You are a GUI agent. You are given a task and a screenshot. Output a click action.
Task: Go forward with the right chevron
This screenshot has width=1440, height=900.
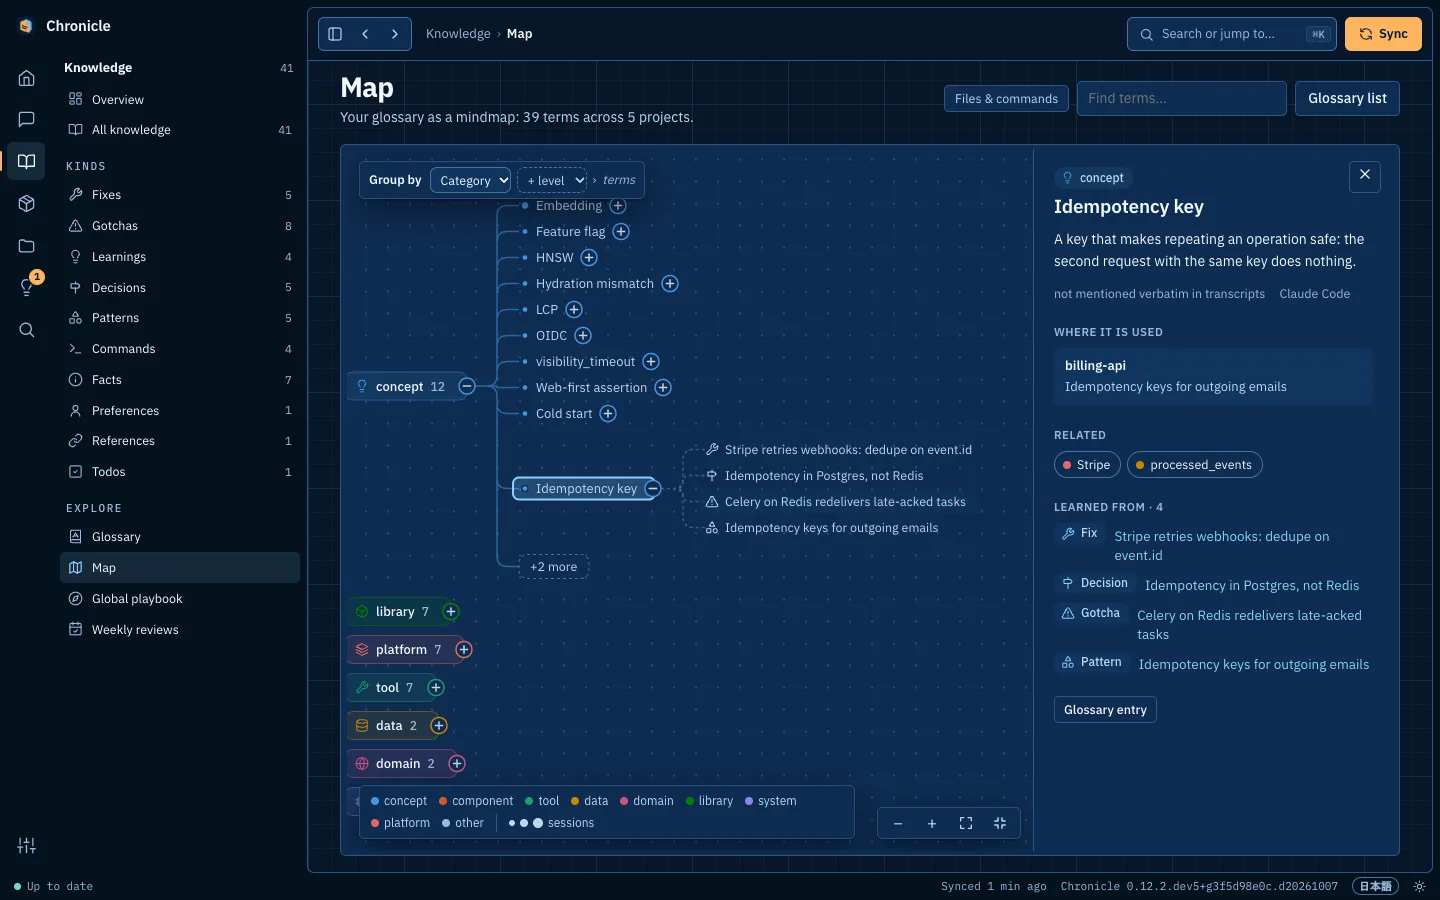point(395,34)
